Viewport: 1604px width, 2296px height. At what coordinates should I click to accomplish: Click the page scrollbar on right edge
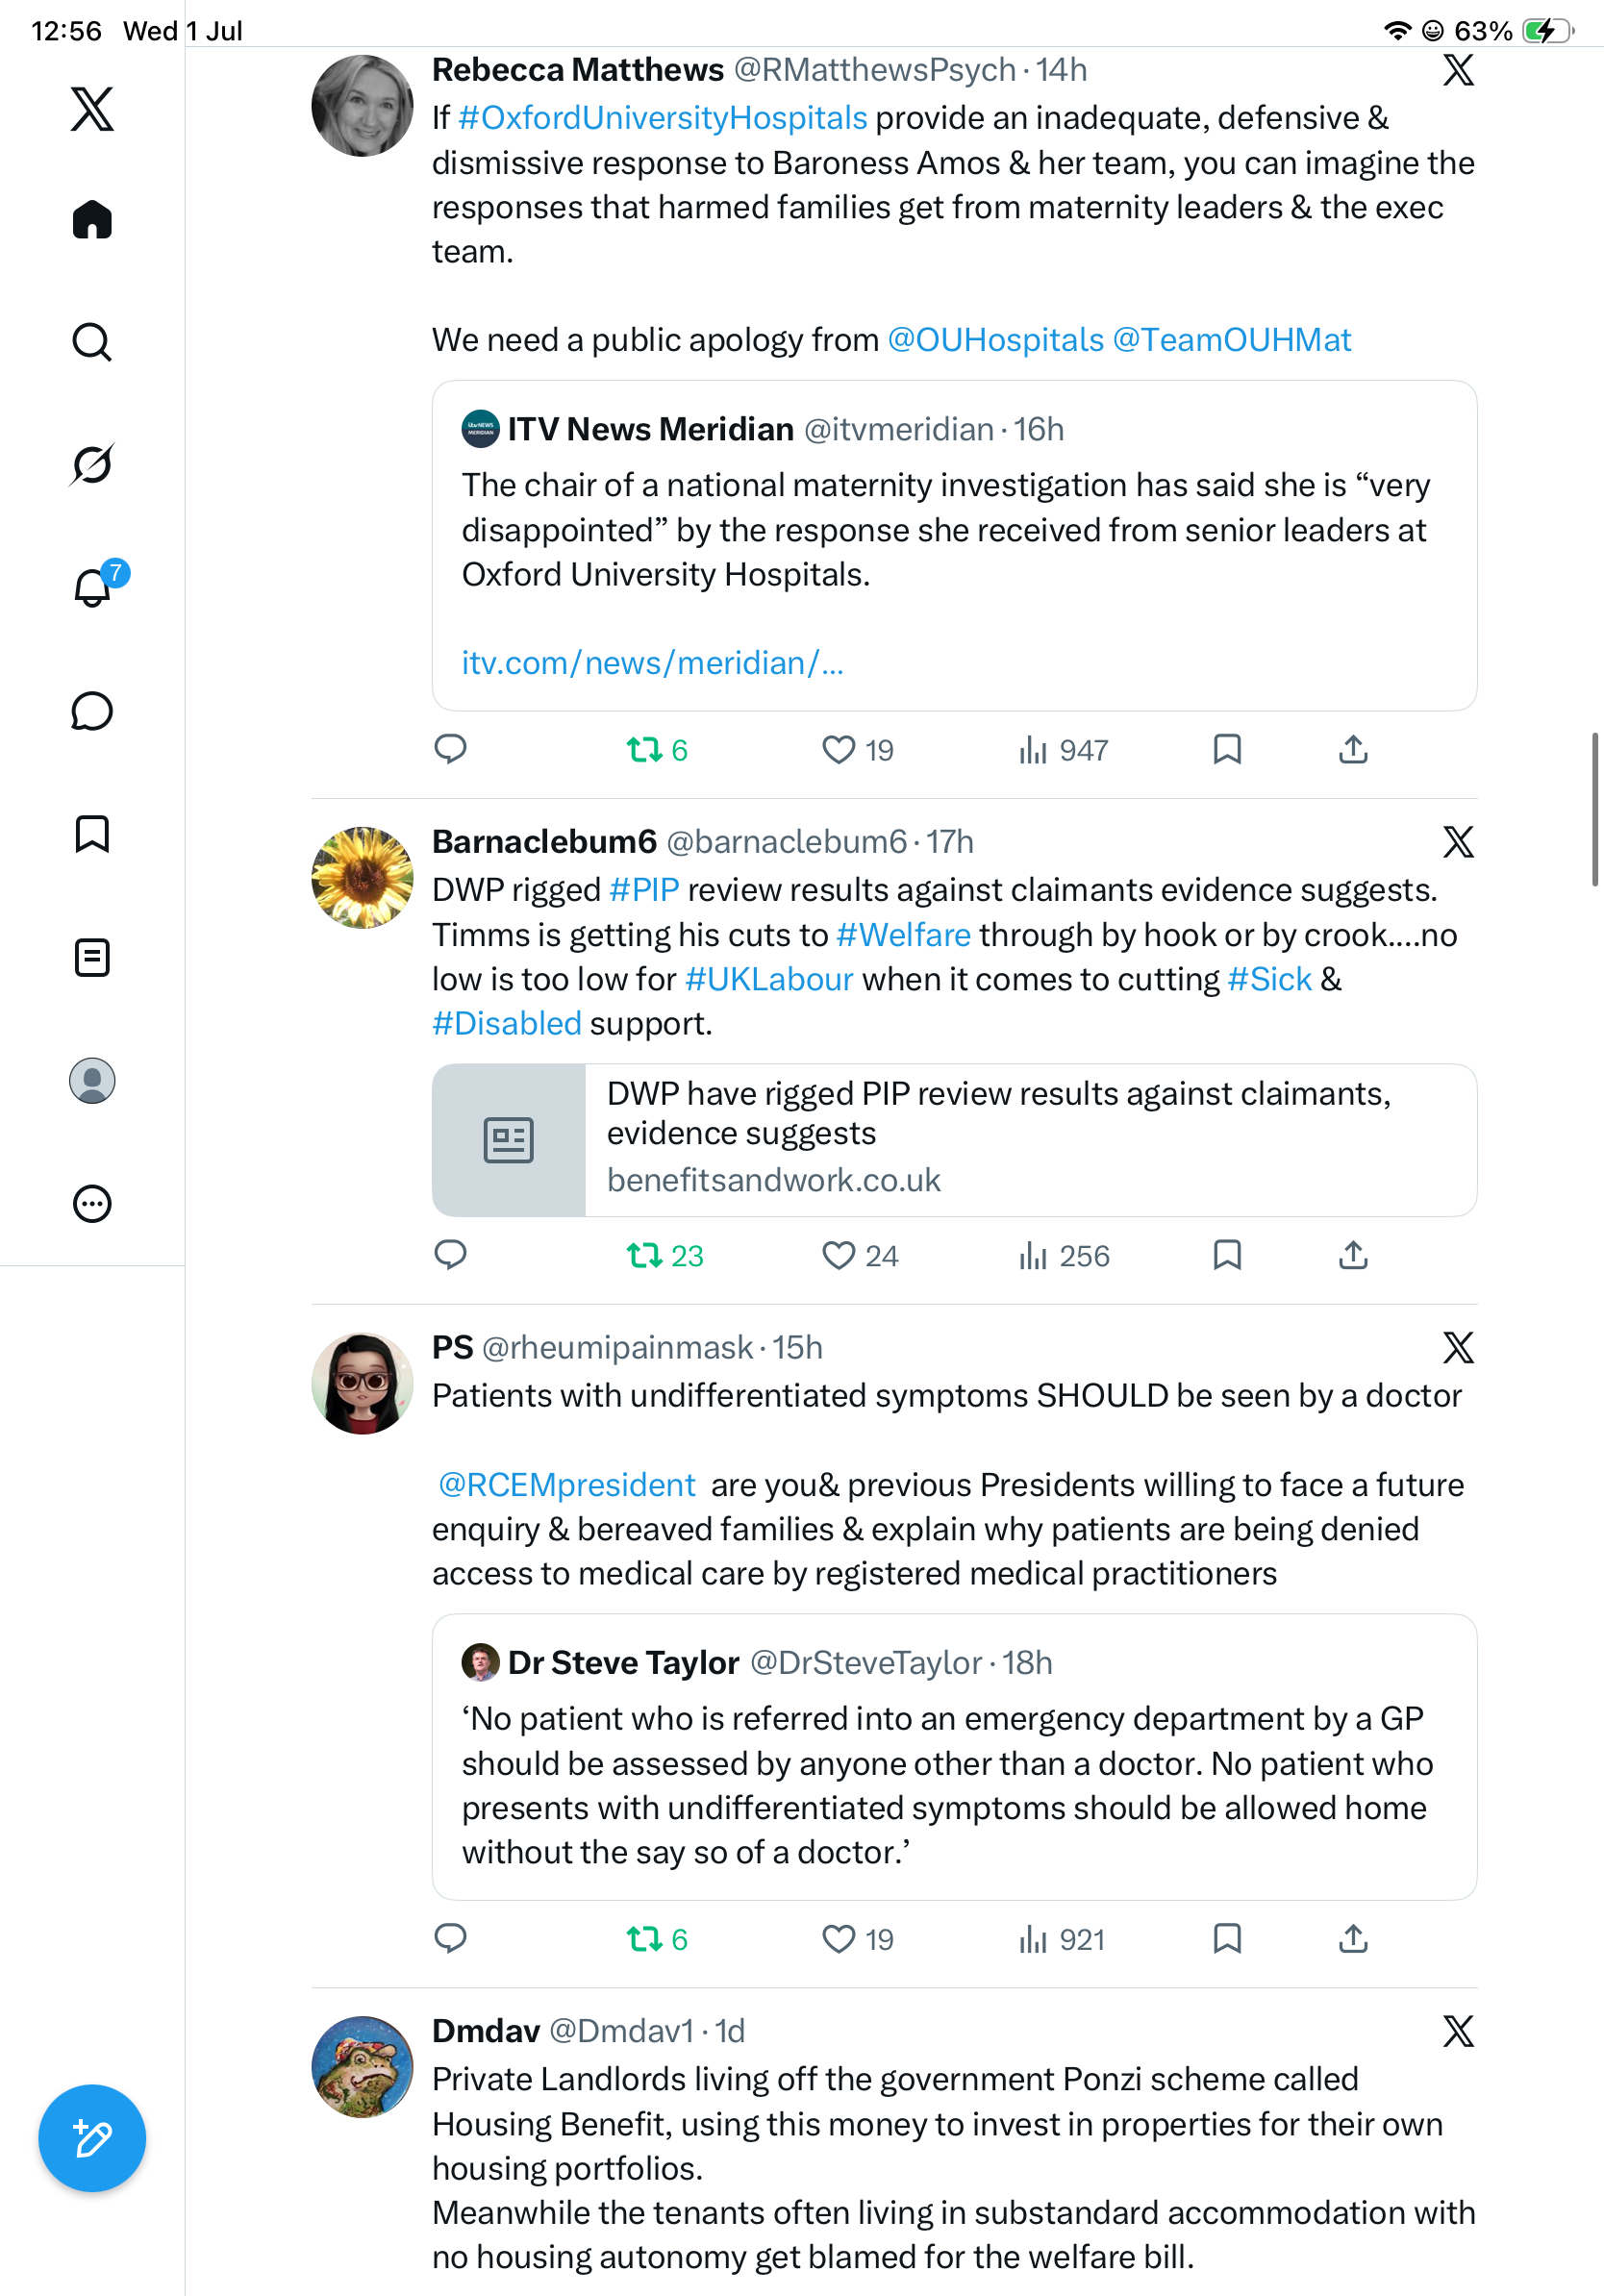click(1595, 809)
